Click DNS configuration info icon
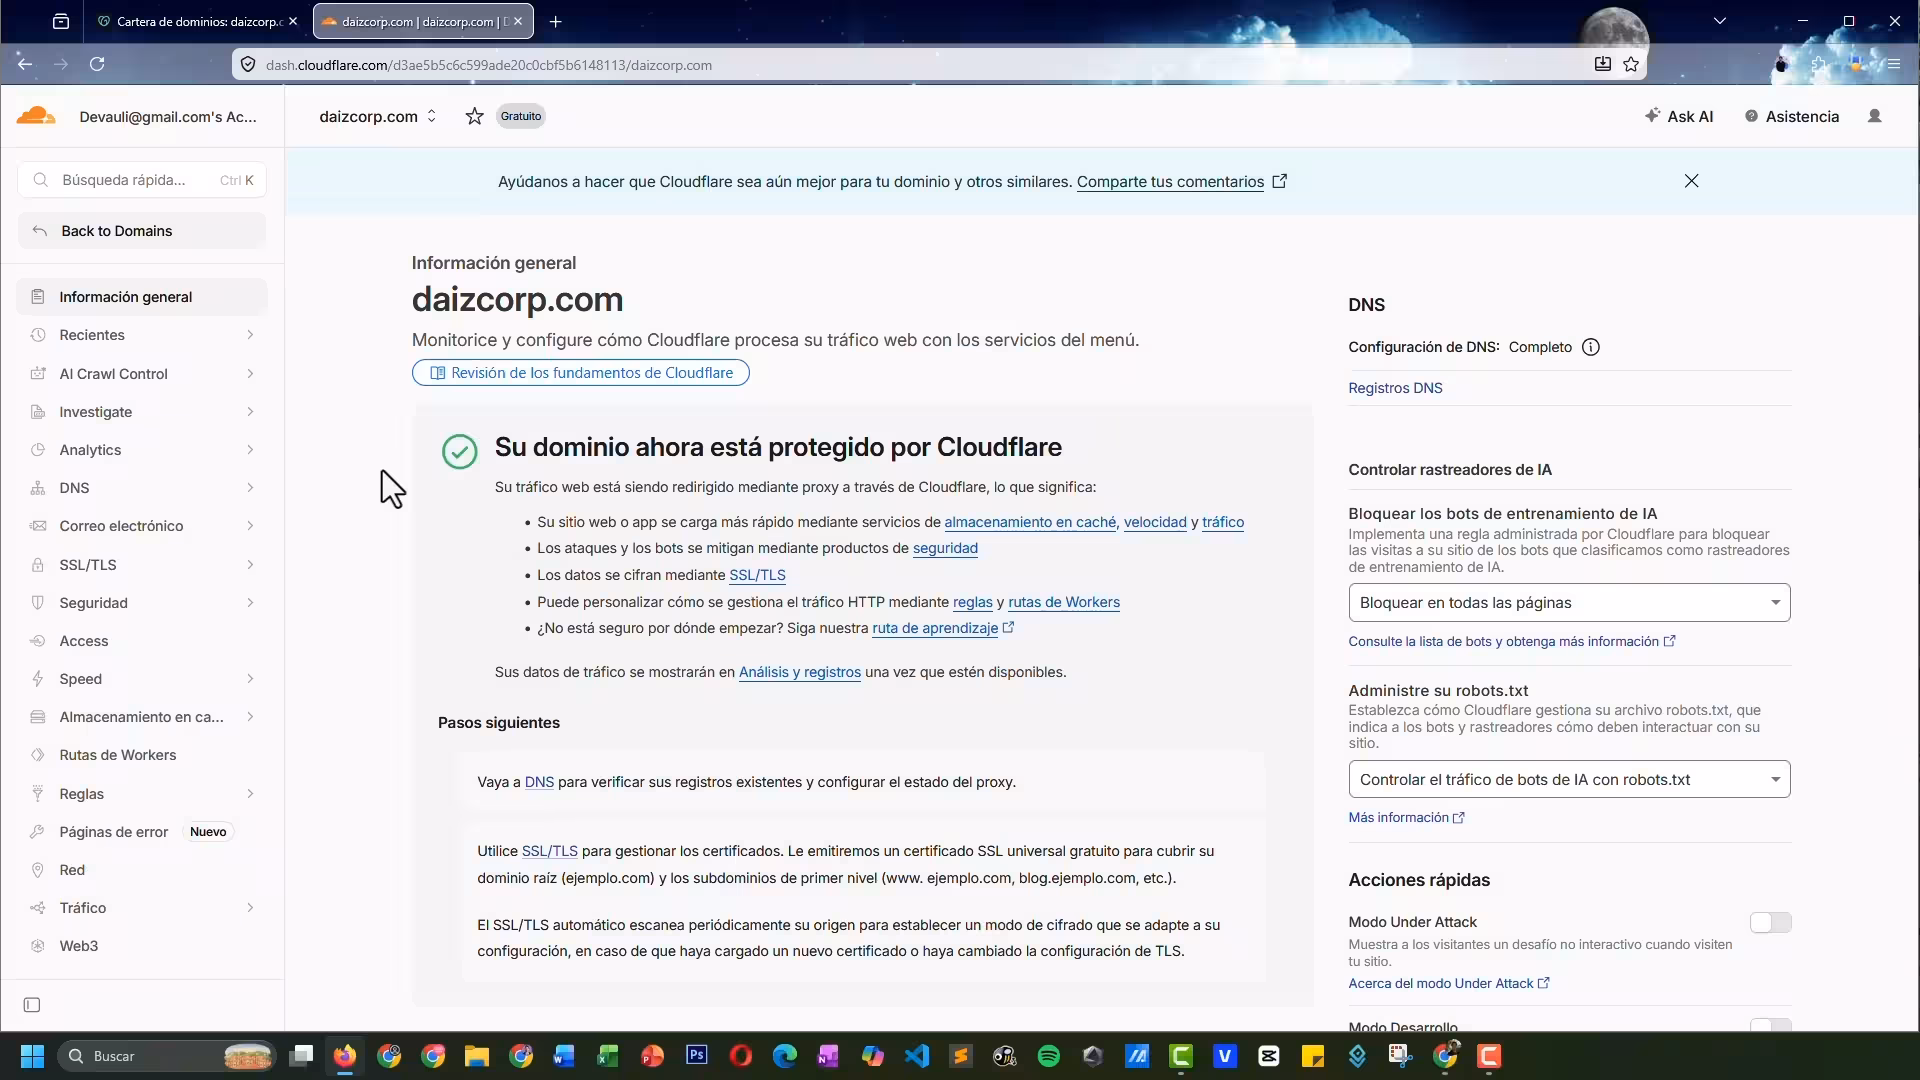Image resolution: width=1920 pixels, height=1080 pixels. pyautogui.click(x=1591, y=347)
